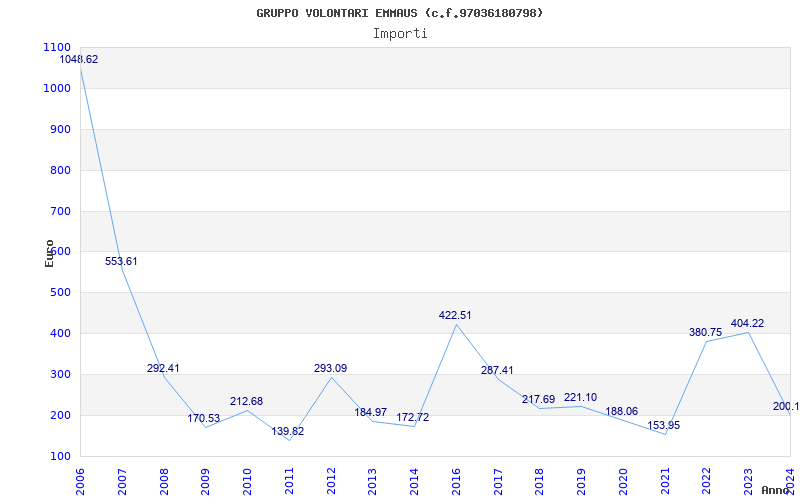
Task: Click the 287.41 value label
Action: coord(497,370)
